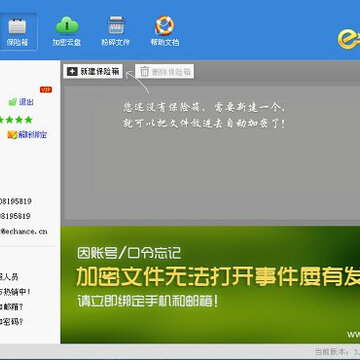
Task: Click the echance.cn email address
Action: pyautogui.click(x=23, y=231)
